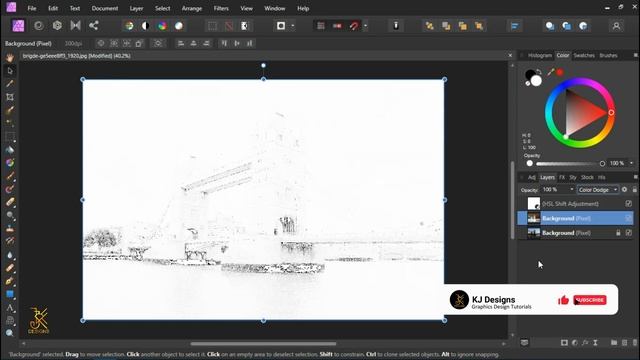
Task: Toggle visibility of HSL Shift Adjustment layer
Action: (629, 203)
